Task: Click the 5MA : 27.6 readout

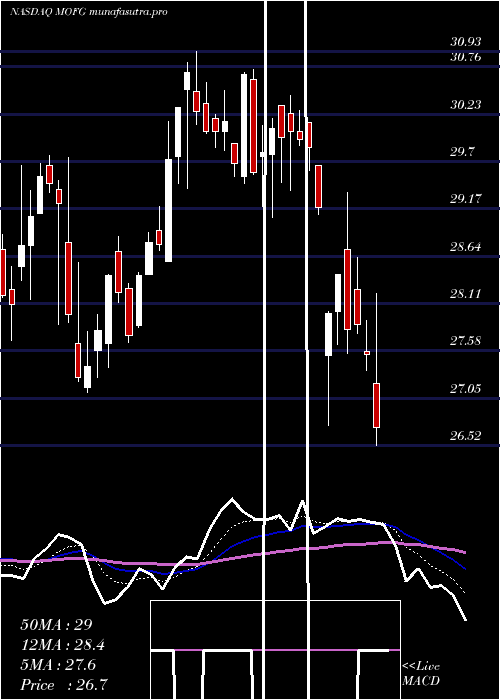Action: pos(58,665)
